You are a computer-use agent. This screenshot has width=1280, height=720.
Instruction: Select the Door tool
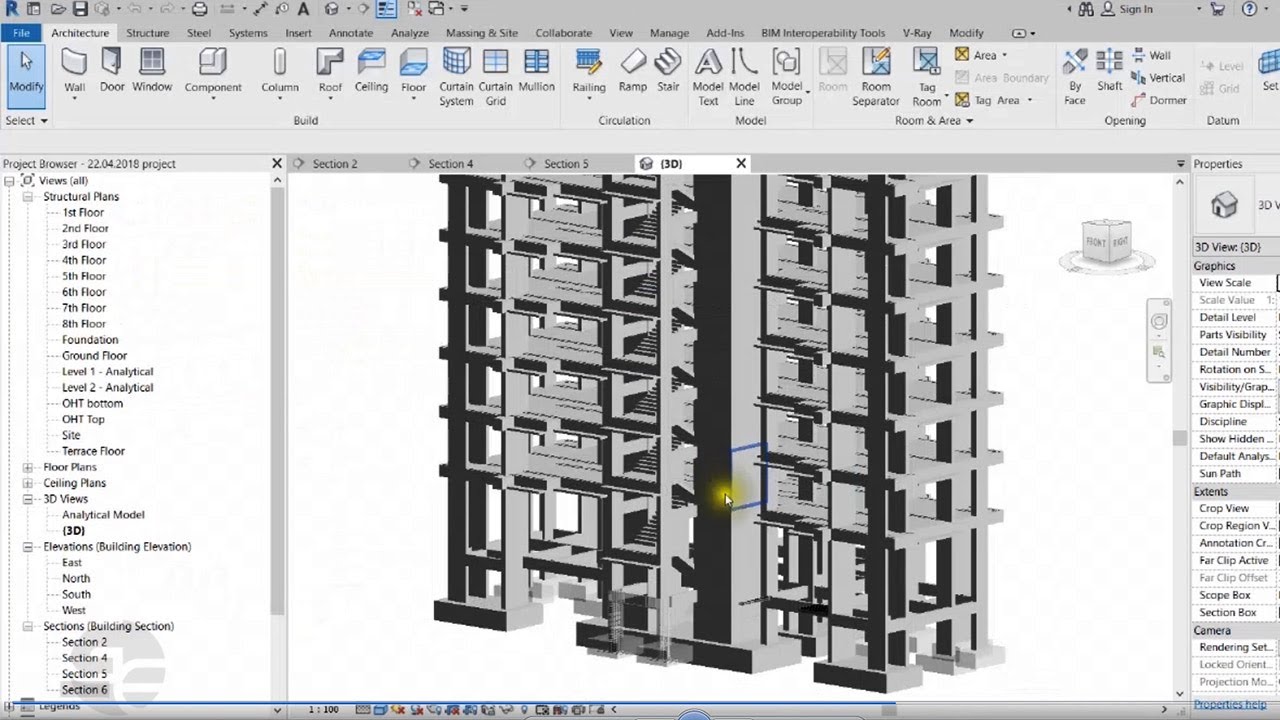point(112,71)
